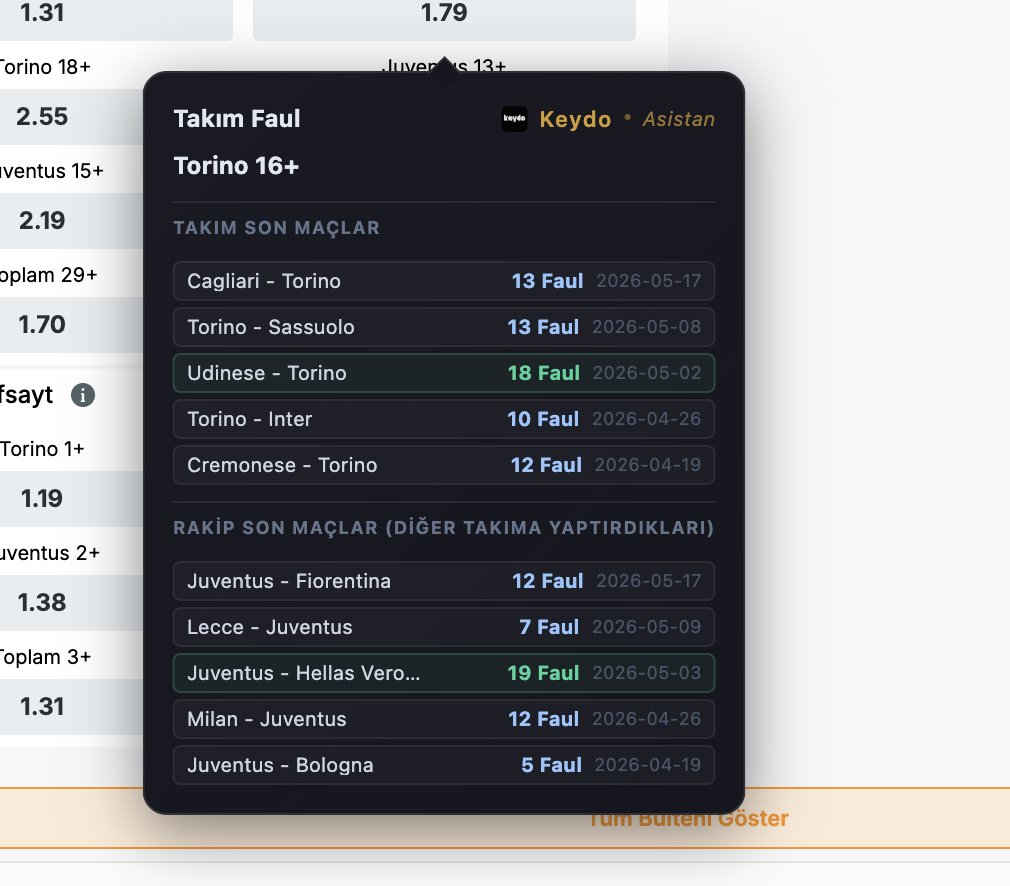The height and width of the screenshot is (886, 1010).
Task: Click the Torino 16+ heading
Action: click(236, 166)
